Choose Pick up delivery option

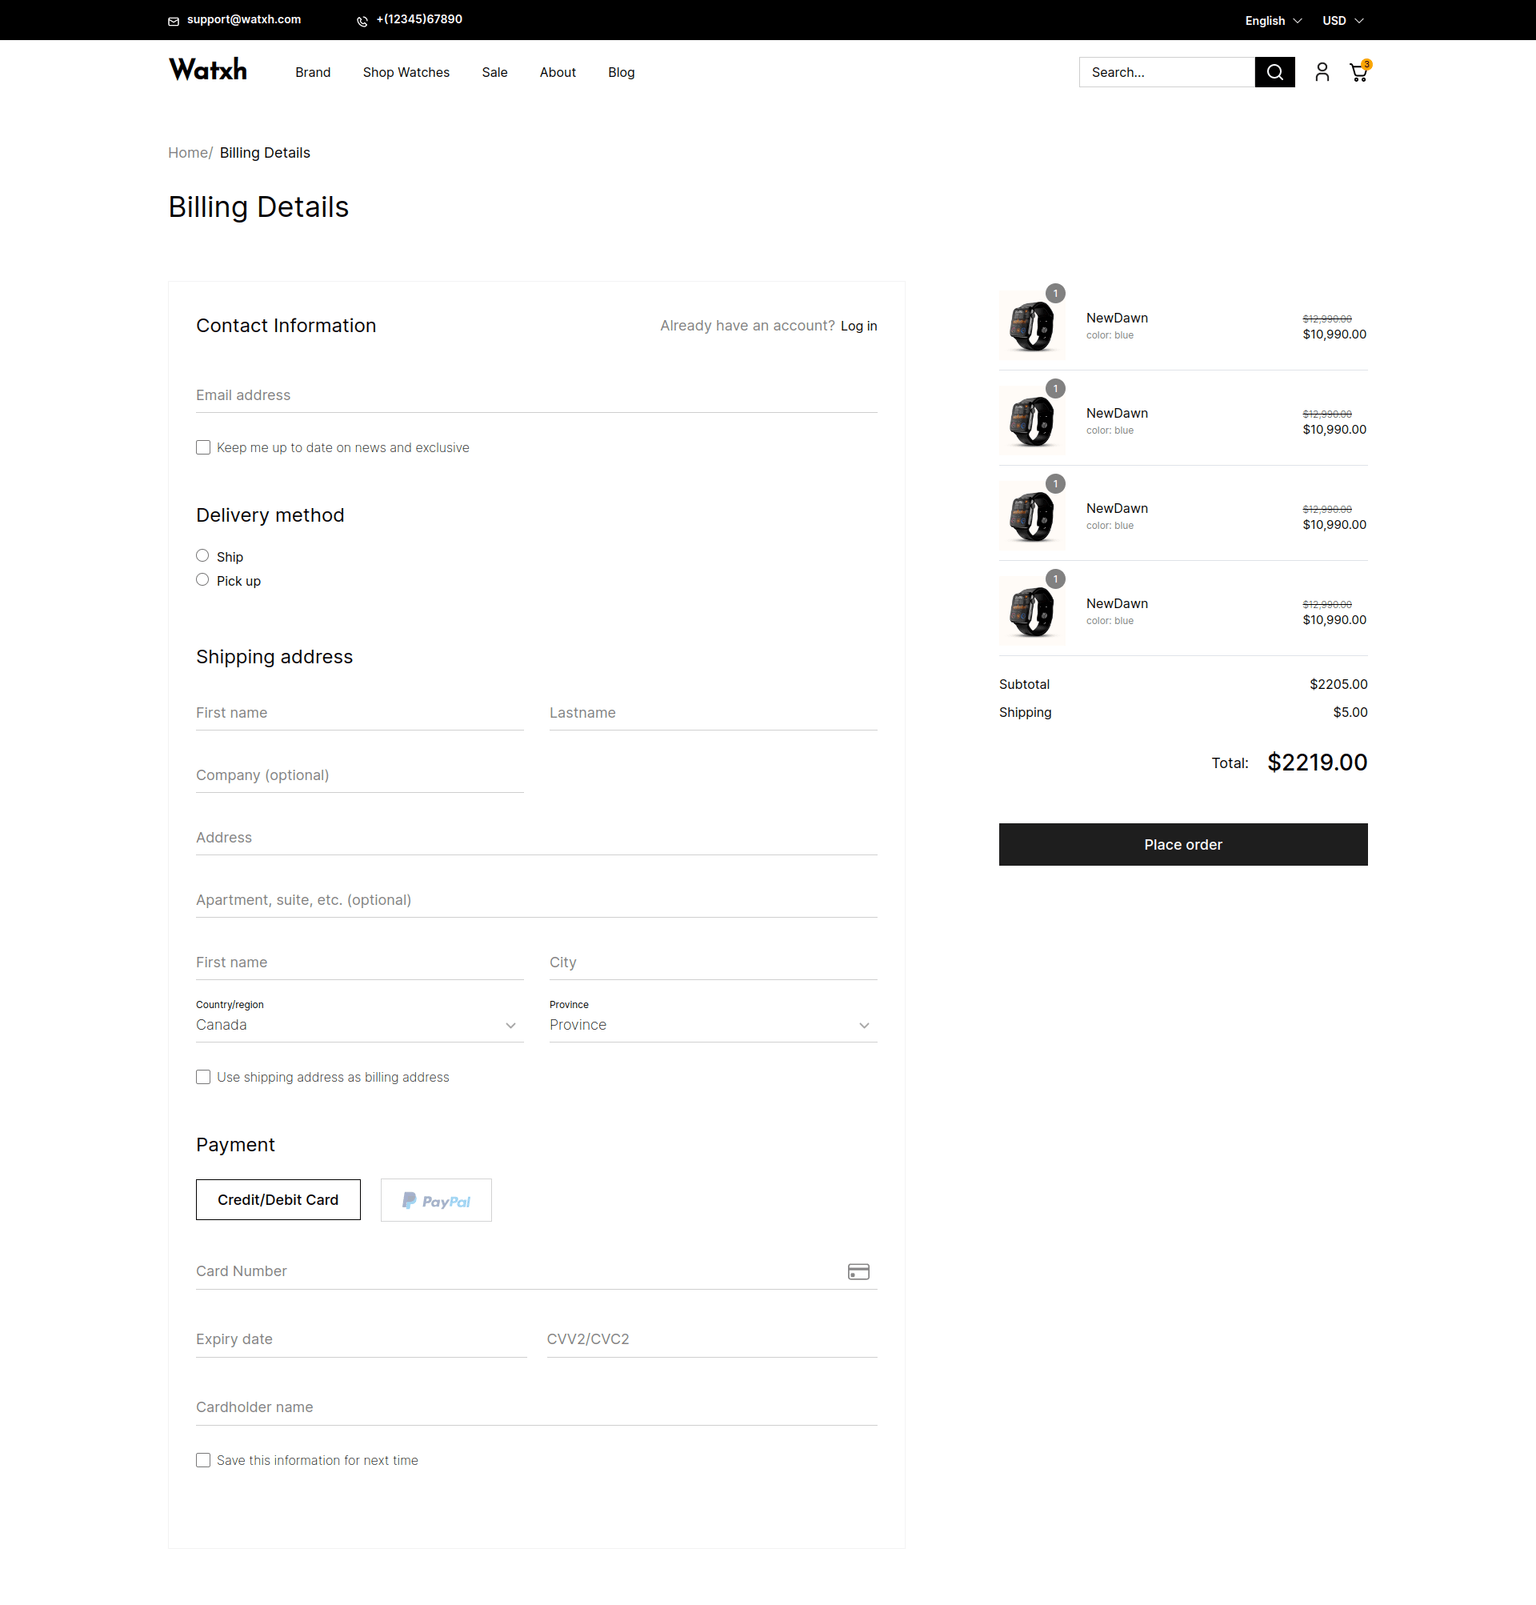[203, 580]
